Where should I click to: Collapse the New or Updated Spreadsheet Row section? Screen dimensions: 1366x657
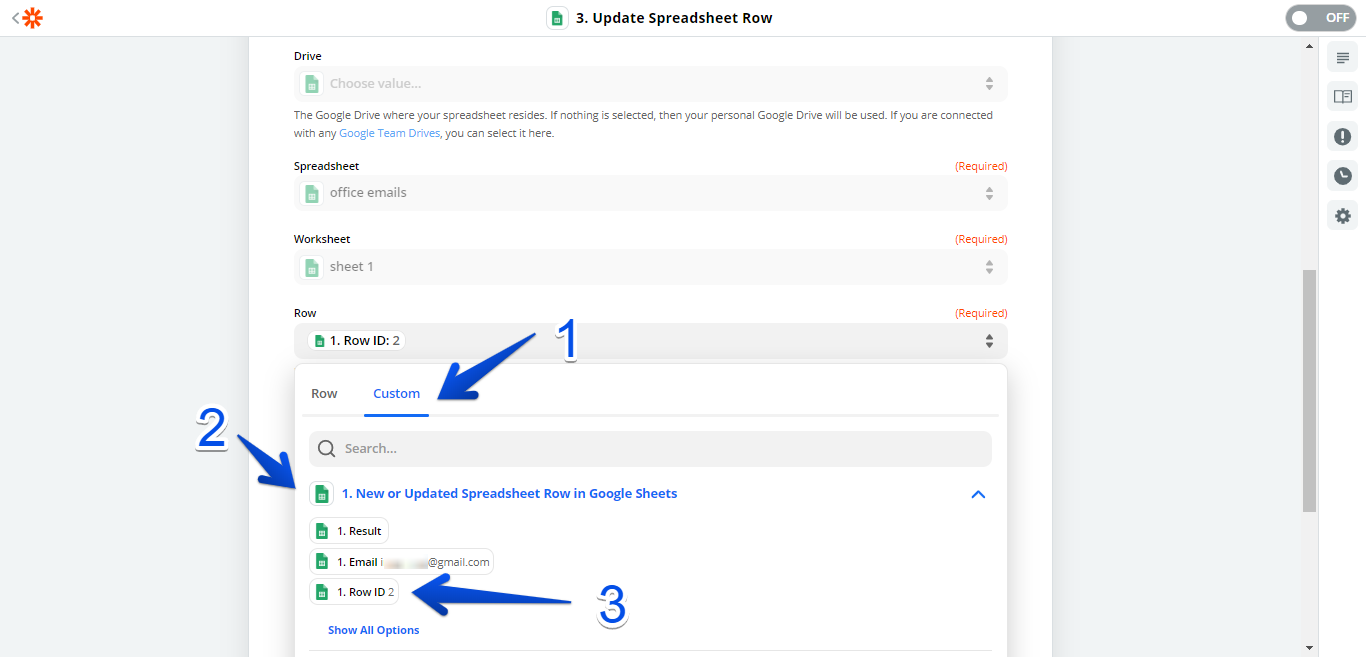pos(978,494)
